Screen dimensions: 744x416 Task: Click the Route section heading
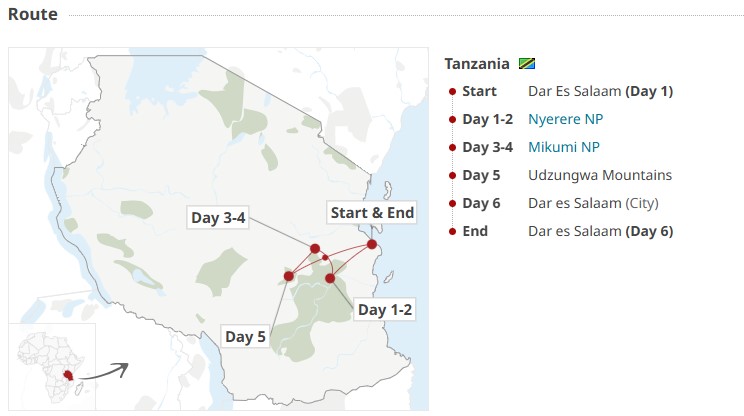click(x=33, y=14)
